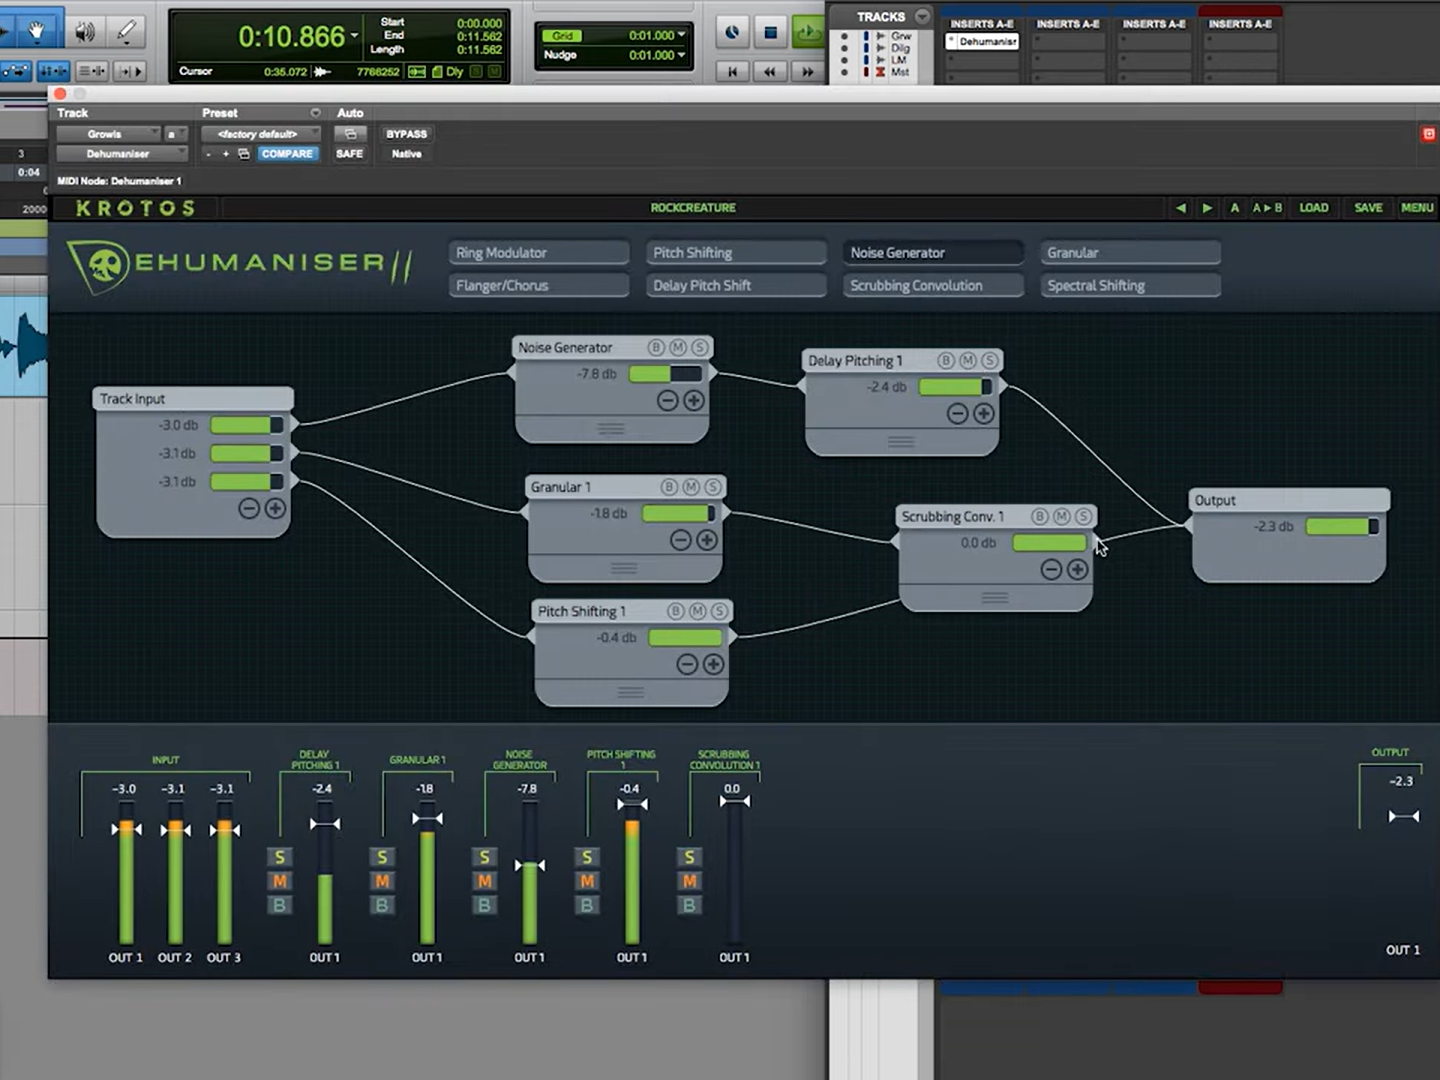Click the green play transport button
Viewport: 1440px width, 1080px height.
(807, 32)
